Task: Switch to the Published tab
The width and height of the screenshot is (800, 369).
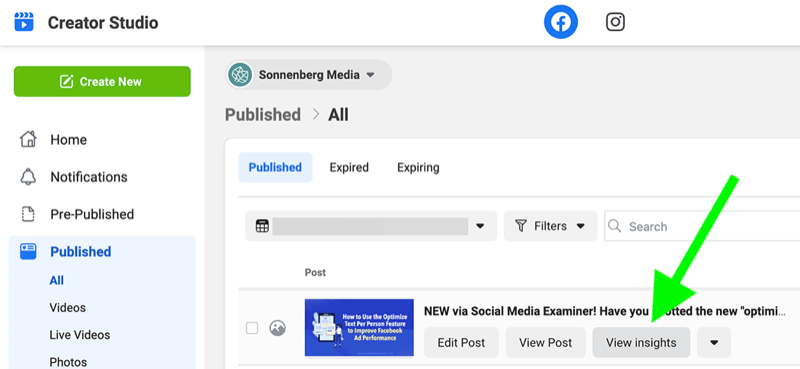Action: click(275, 167)
